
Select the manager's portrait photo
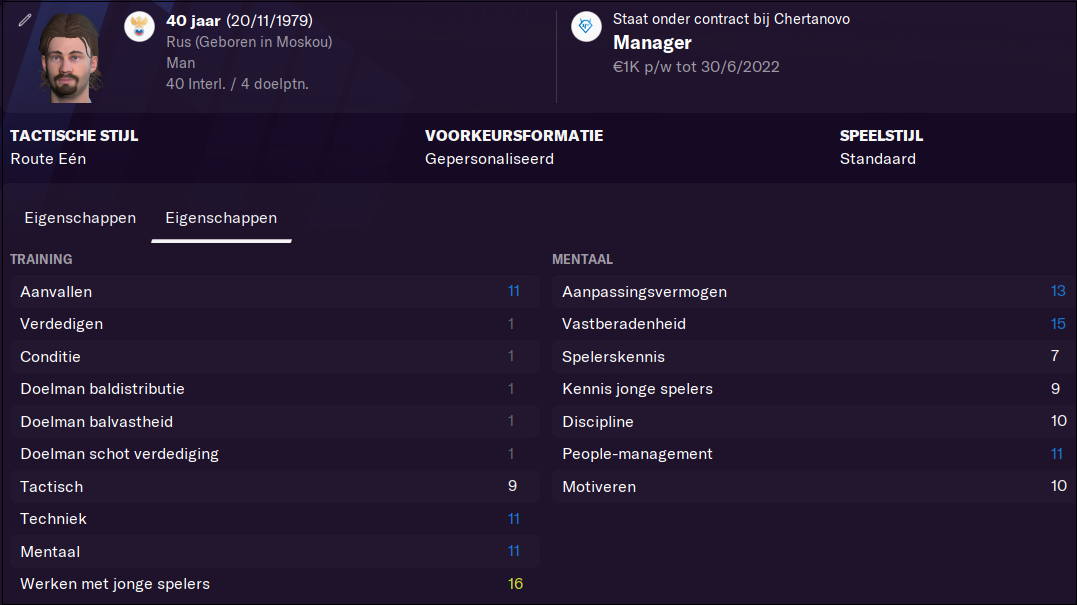coord(69,58)
